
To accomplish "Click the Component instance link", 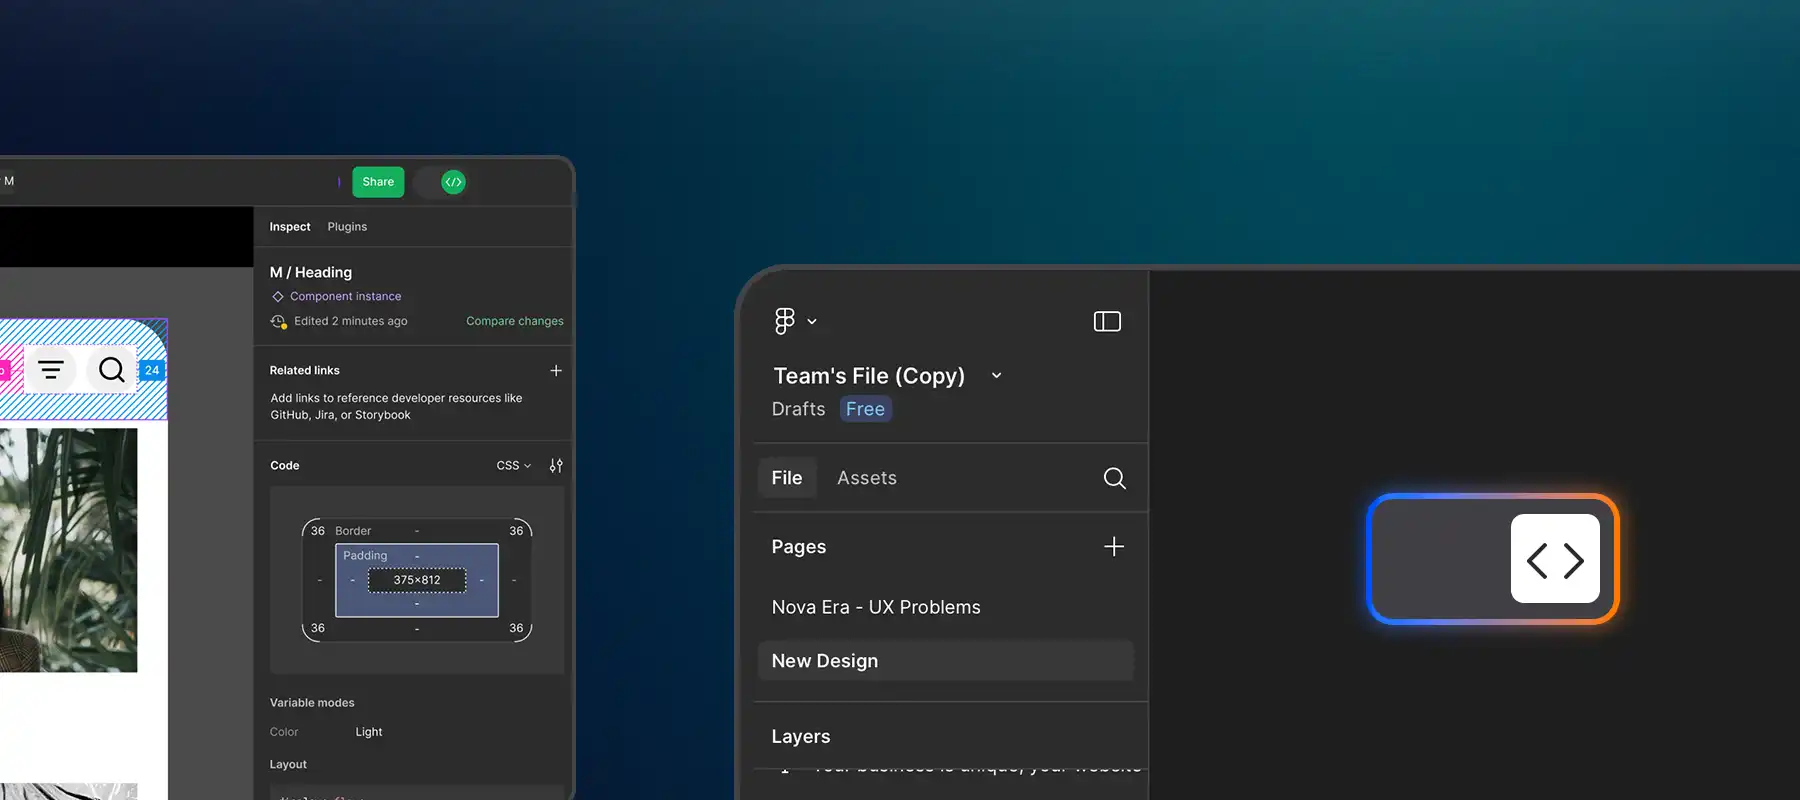I will 345,296.
